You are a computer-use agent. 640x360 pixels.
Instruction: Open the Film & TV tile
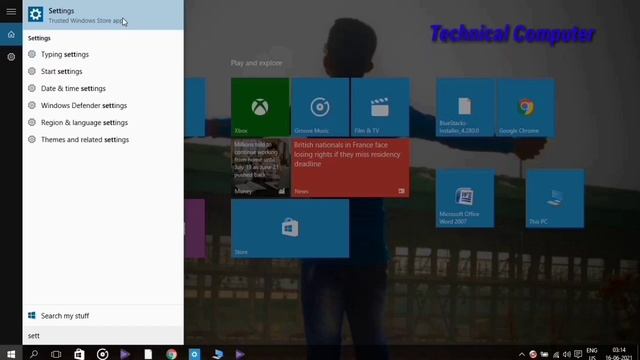380,107
